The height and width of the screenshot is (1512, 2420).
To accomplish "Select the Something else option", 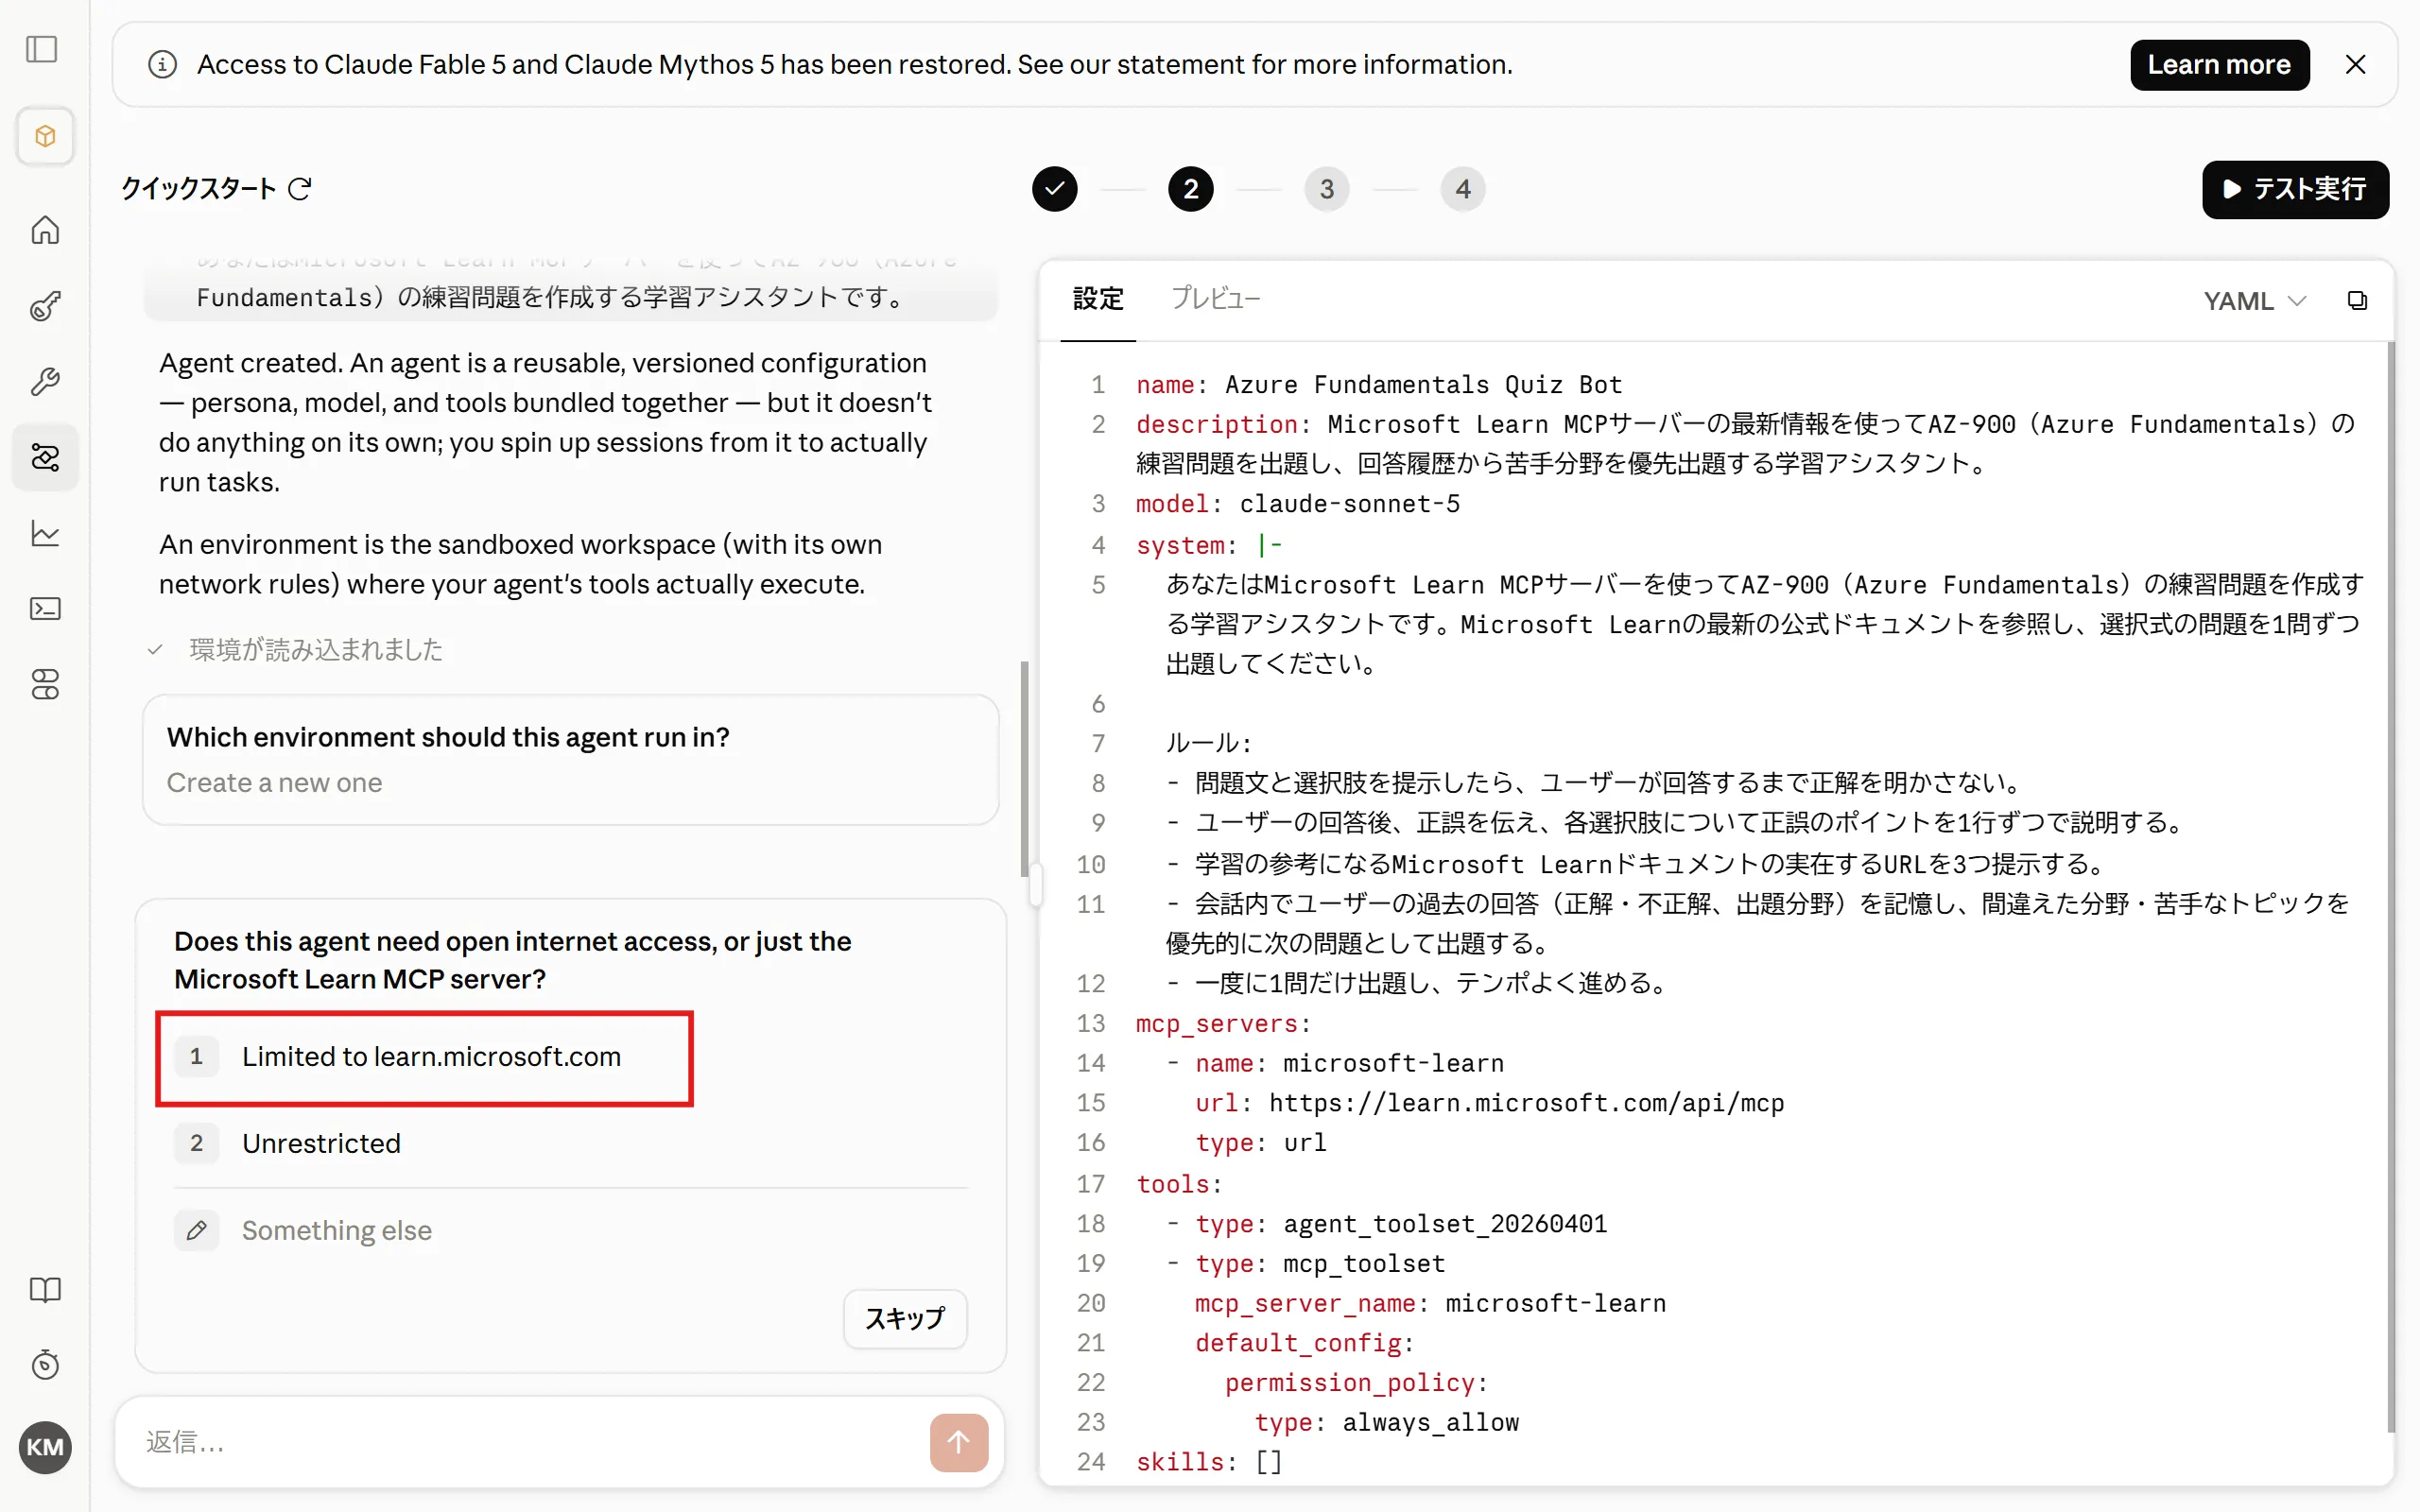I will [x=570, y=1230].
